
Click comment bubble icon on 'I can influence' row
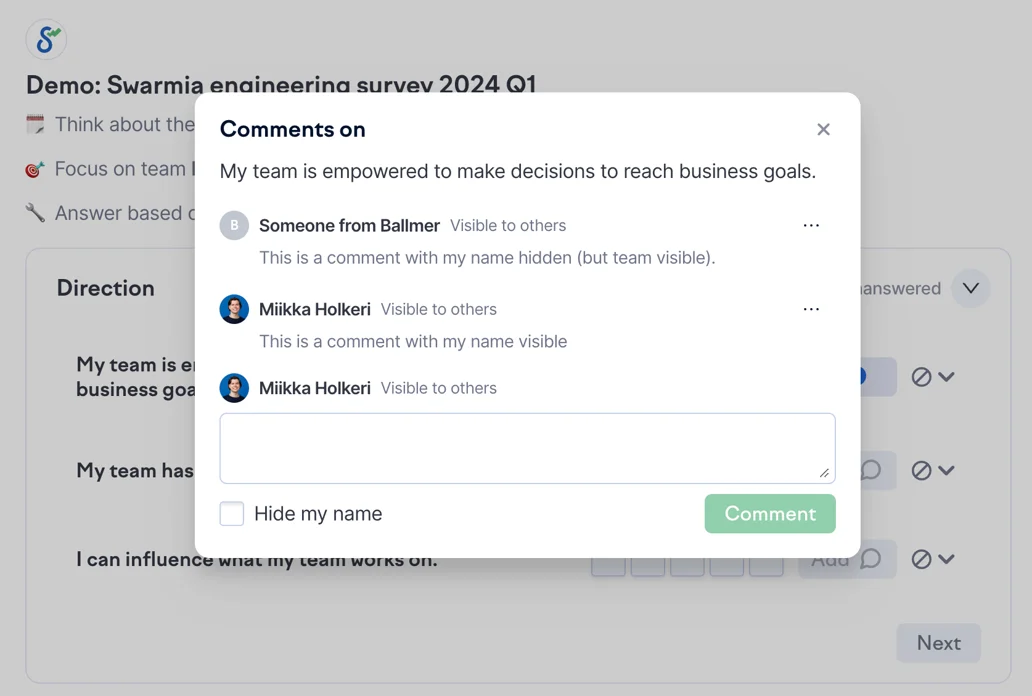click(x=872, y=559)
